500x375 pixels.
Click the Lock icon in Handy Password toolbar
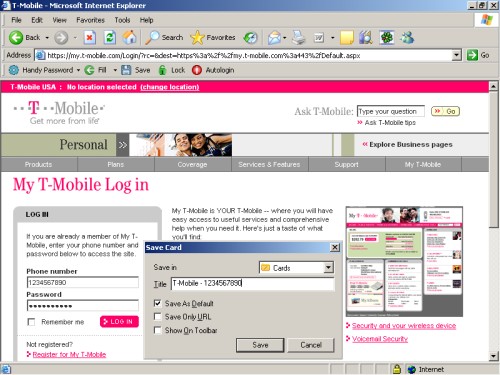click(162, 70)
